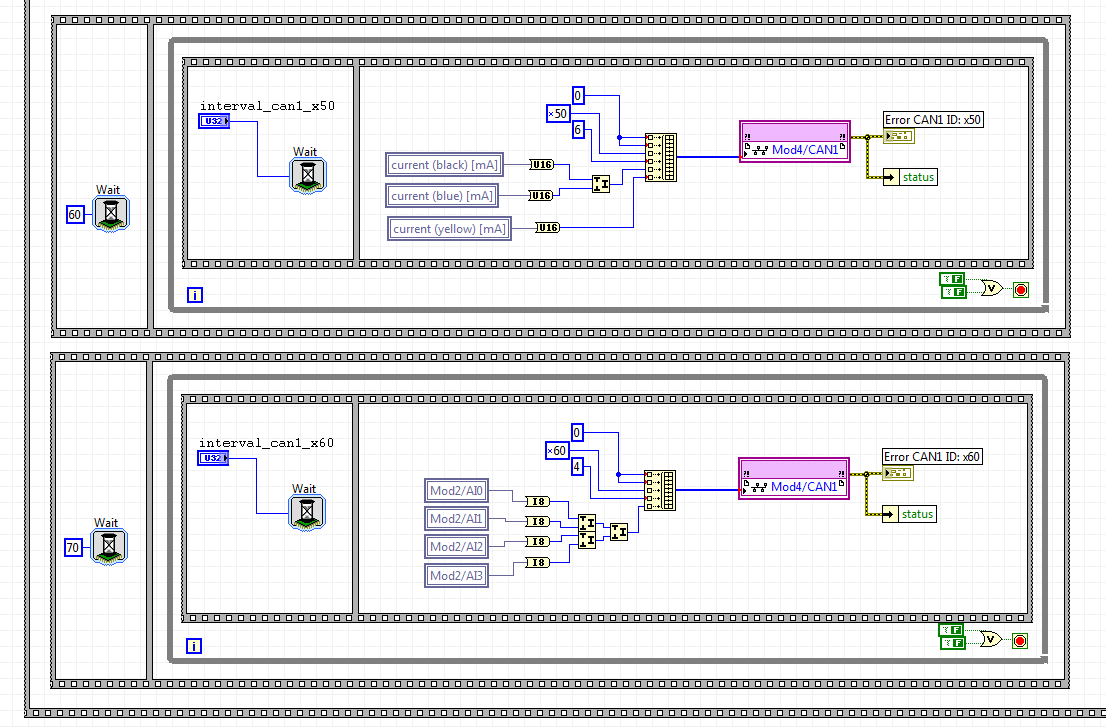Click the Error CAN1 ID: x50 indicator terminal
The image size is (1106, 727).
899,136
